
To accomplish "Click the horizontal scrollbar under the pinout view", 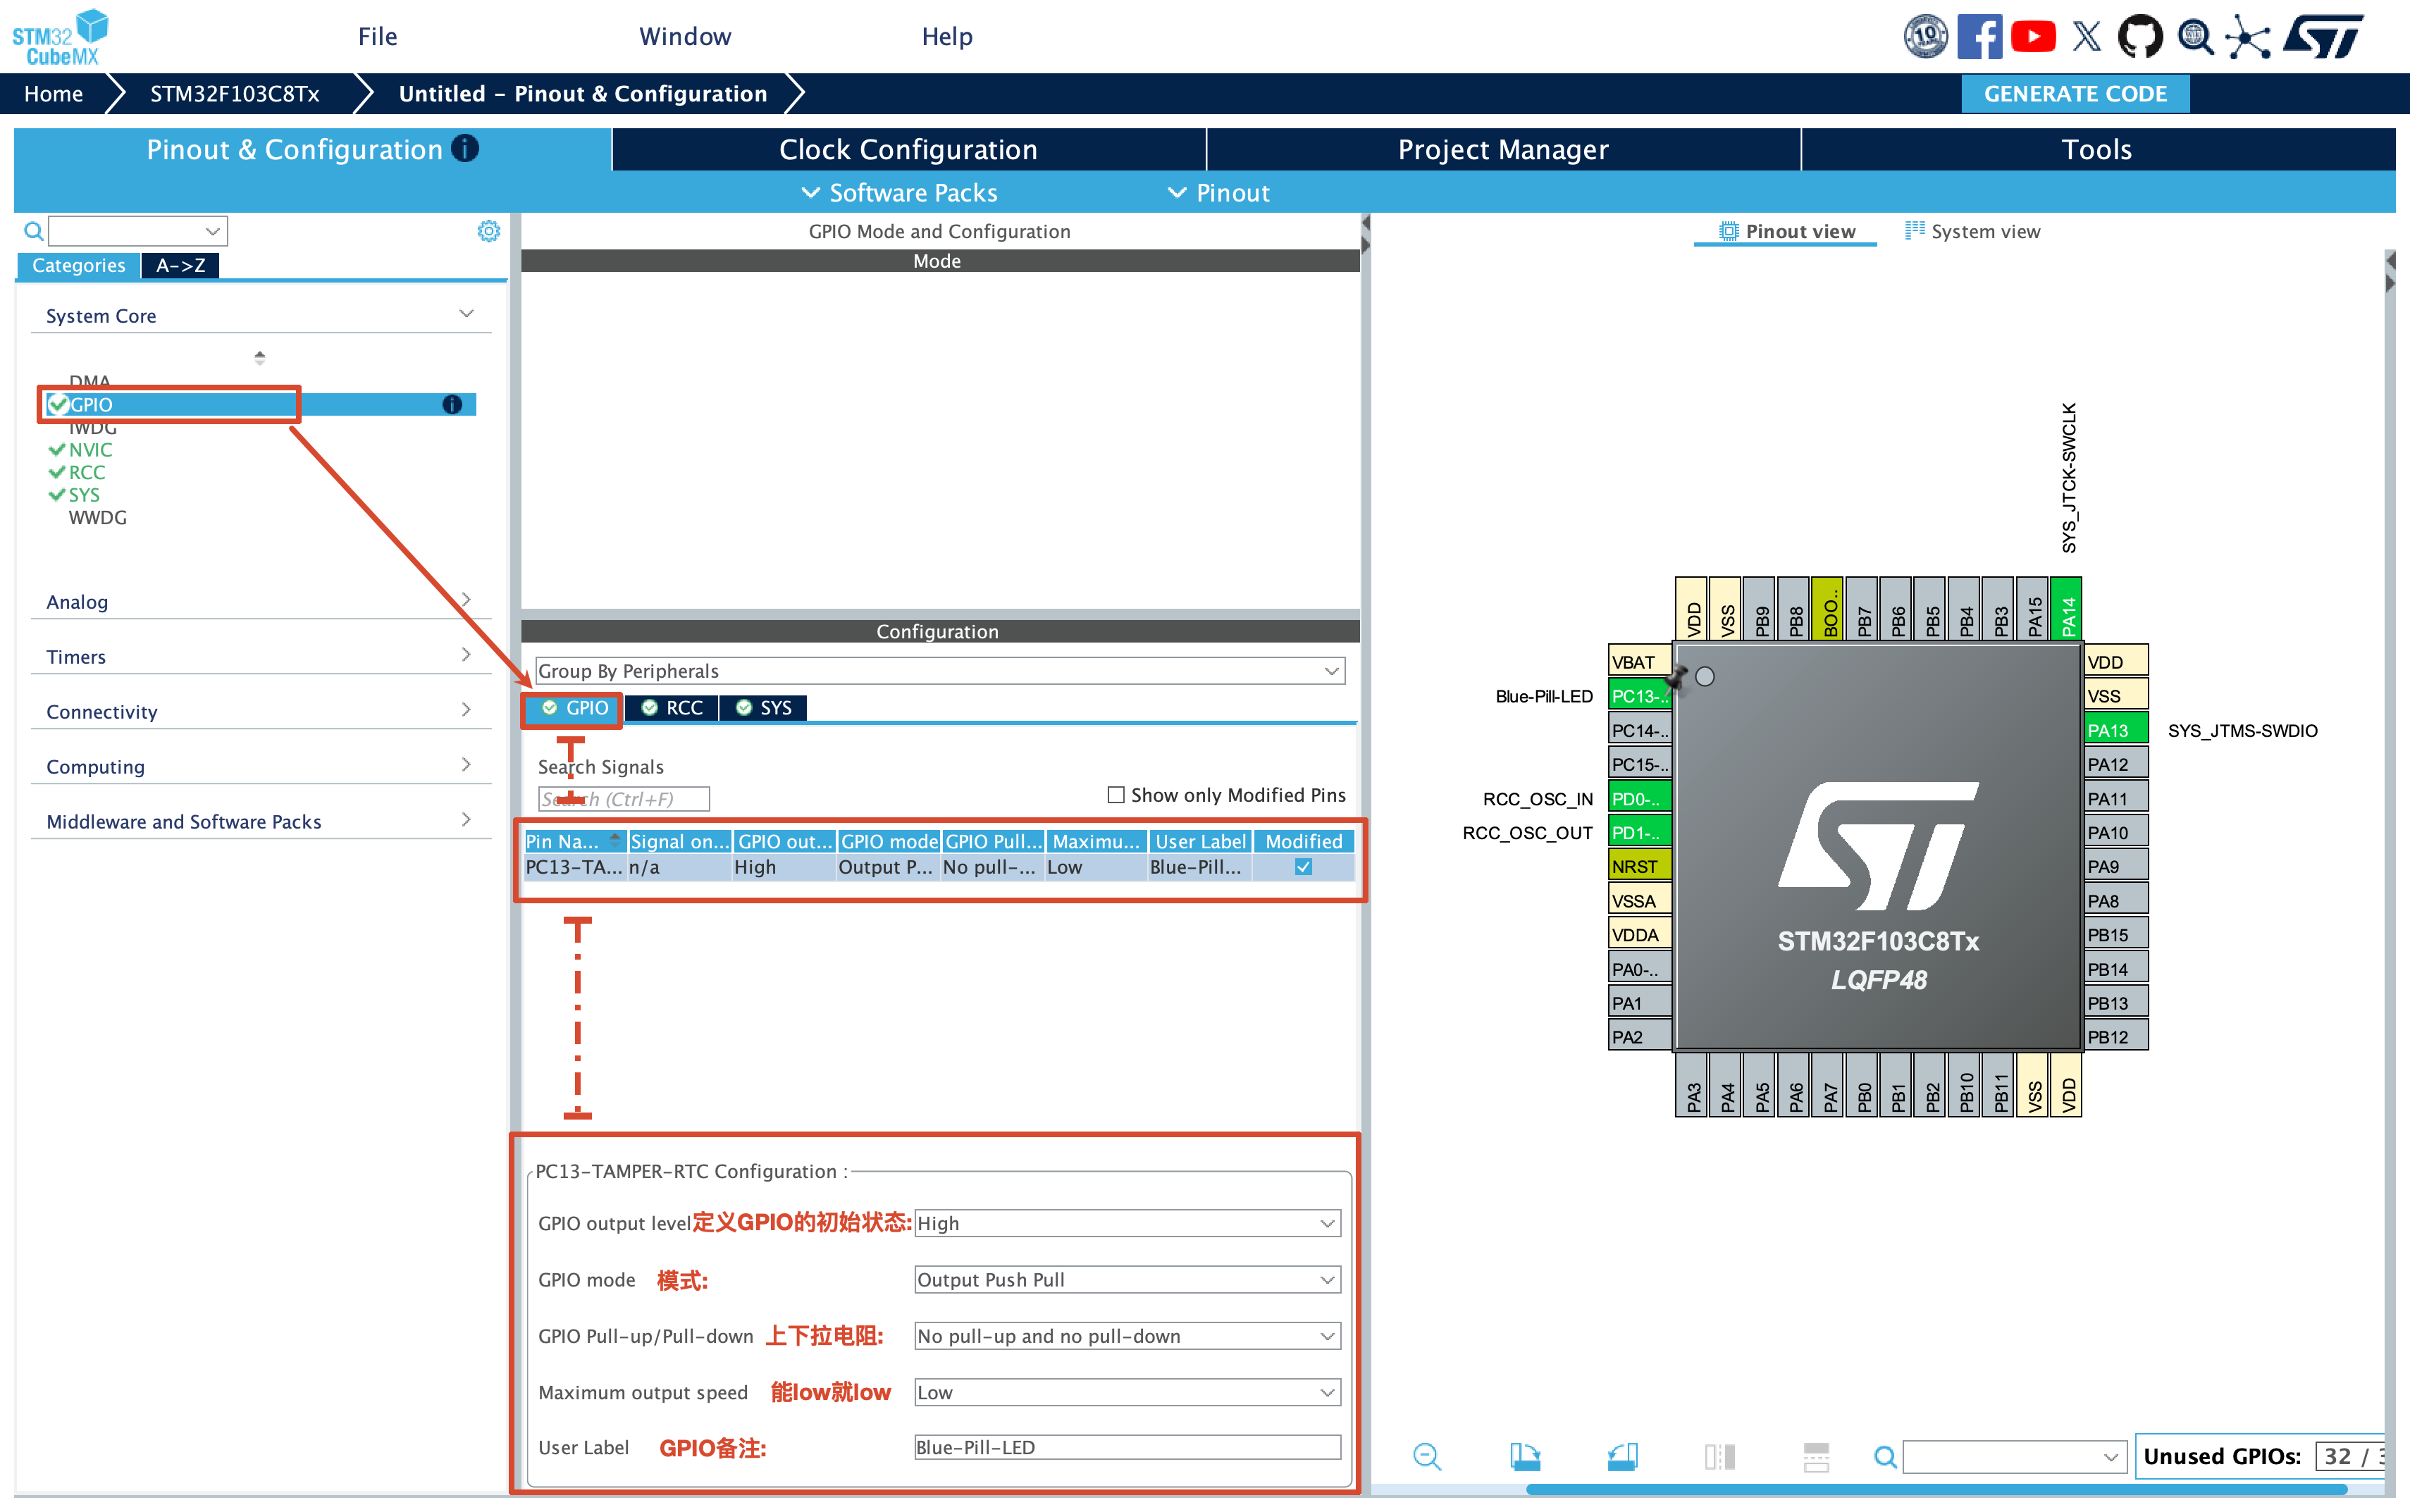I will pyautogui.click(x=1936, y=1490).
